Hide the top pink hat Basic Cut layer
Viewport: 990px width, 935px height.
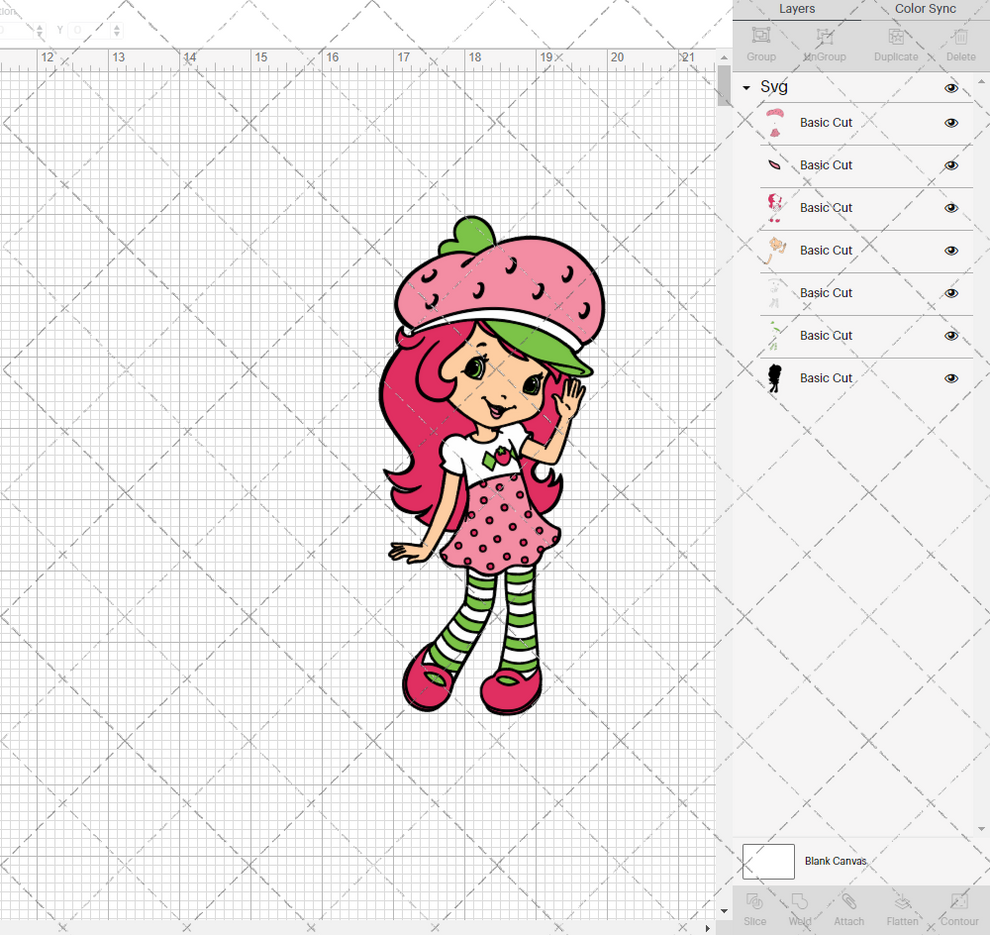point(951,122)
